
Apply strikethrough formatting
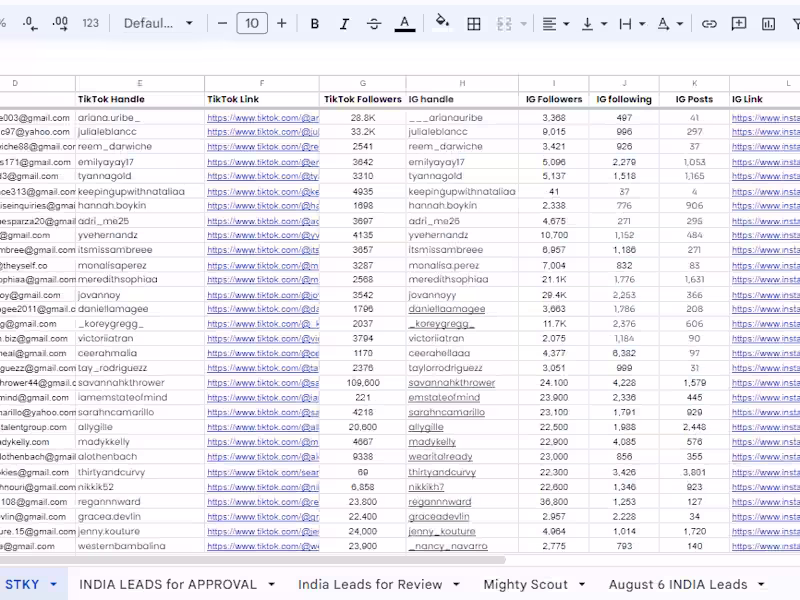[x=374, y=23]
